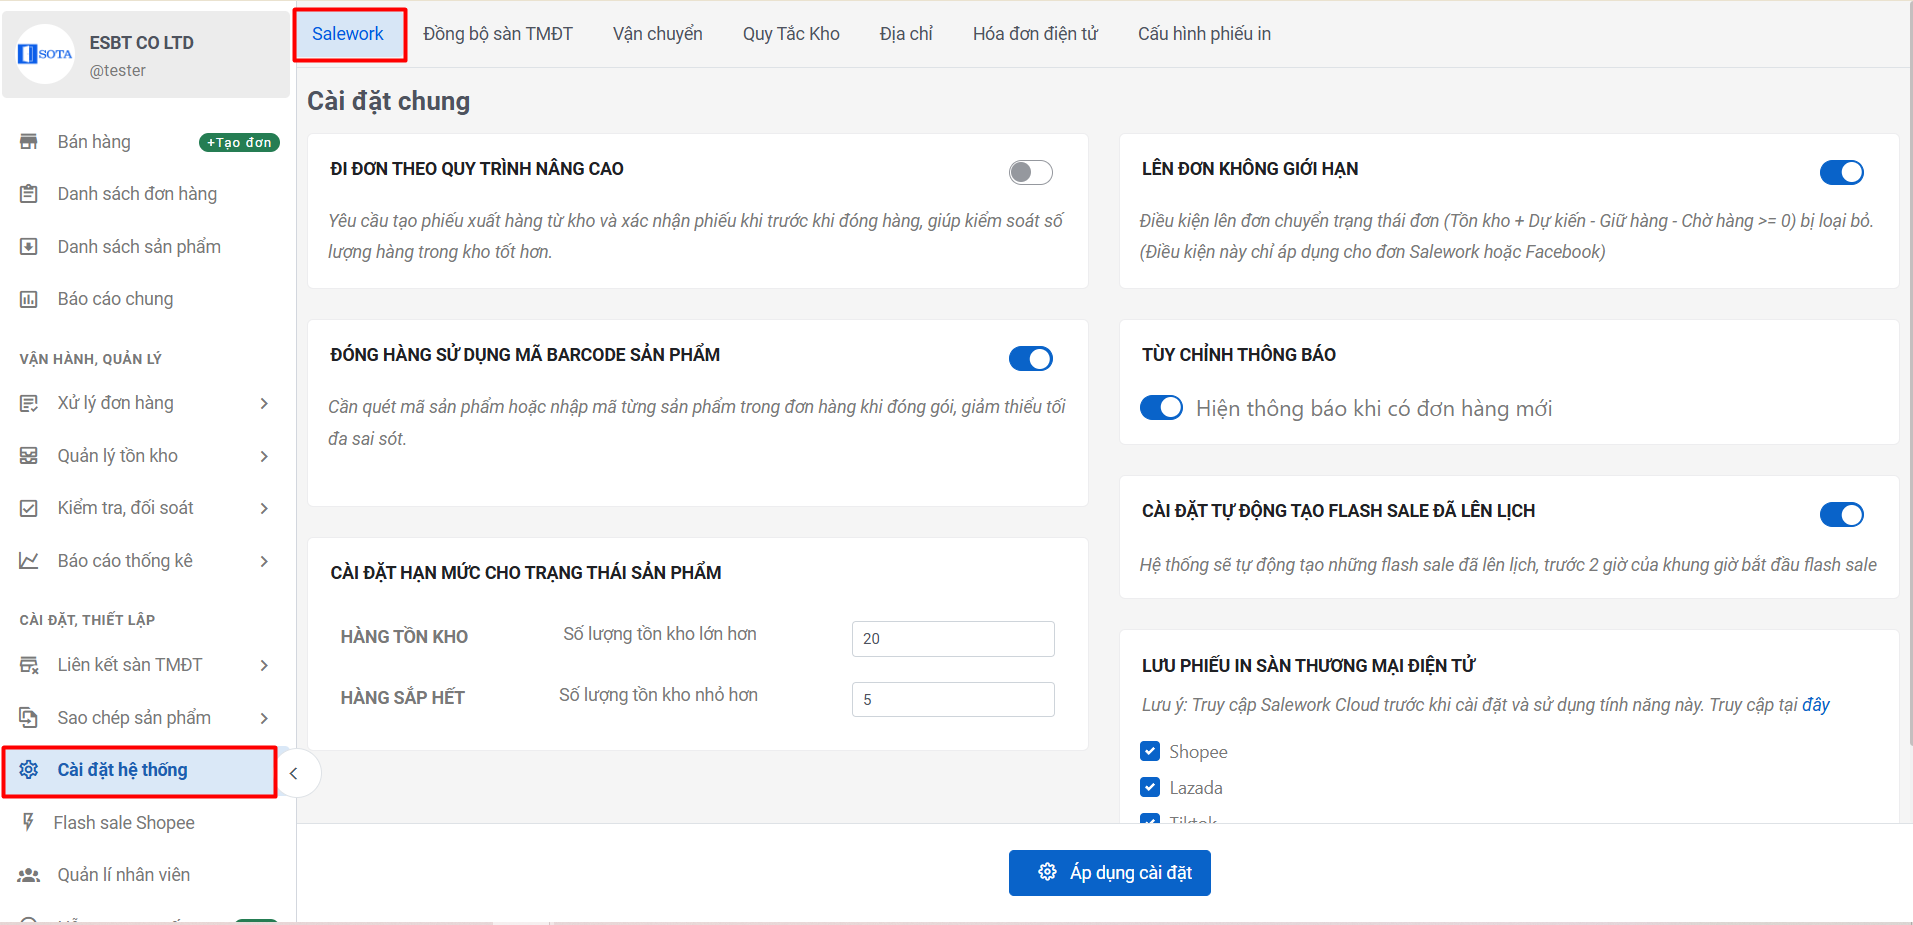Enable Đi đơn theo quy trình nâng cao

coord(1030,173)
